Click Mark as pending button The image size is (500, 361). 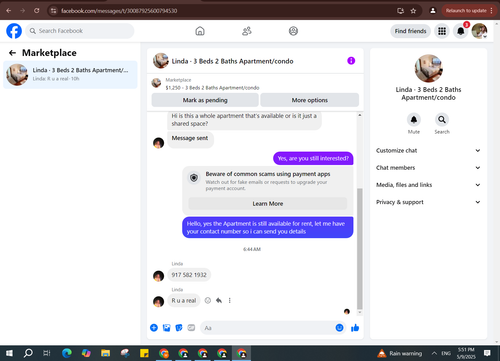point(205,100)
